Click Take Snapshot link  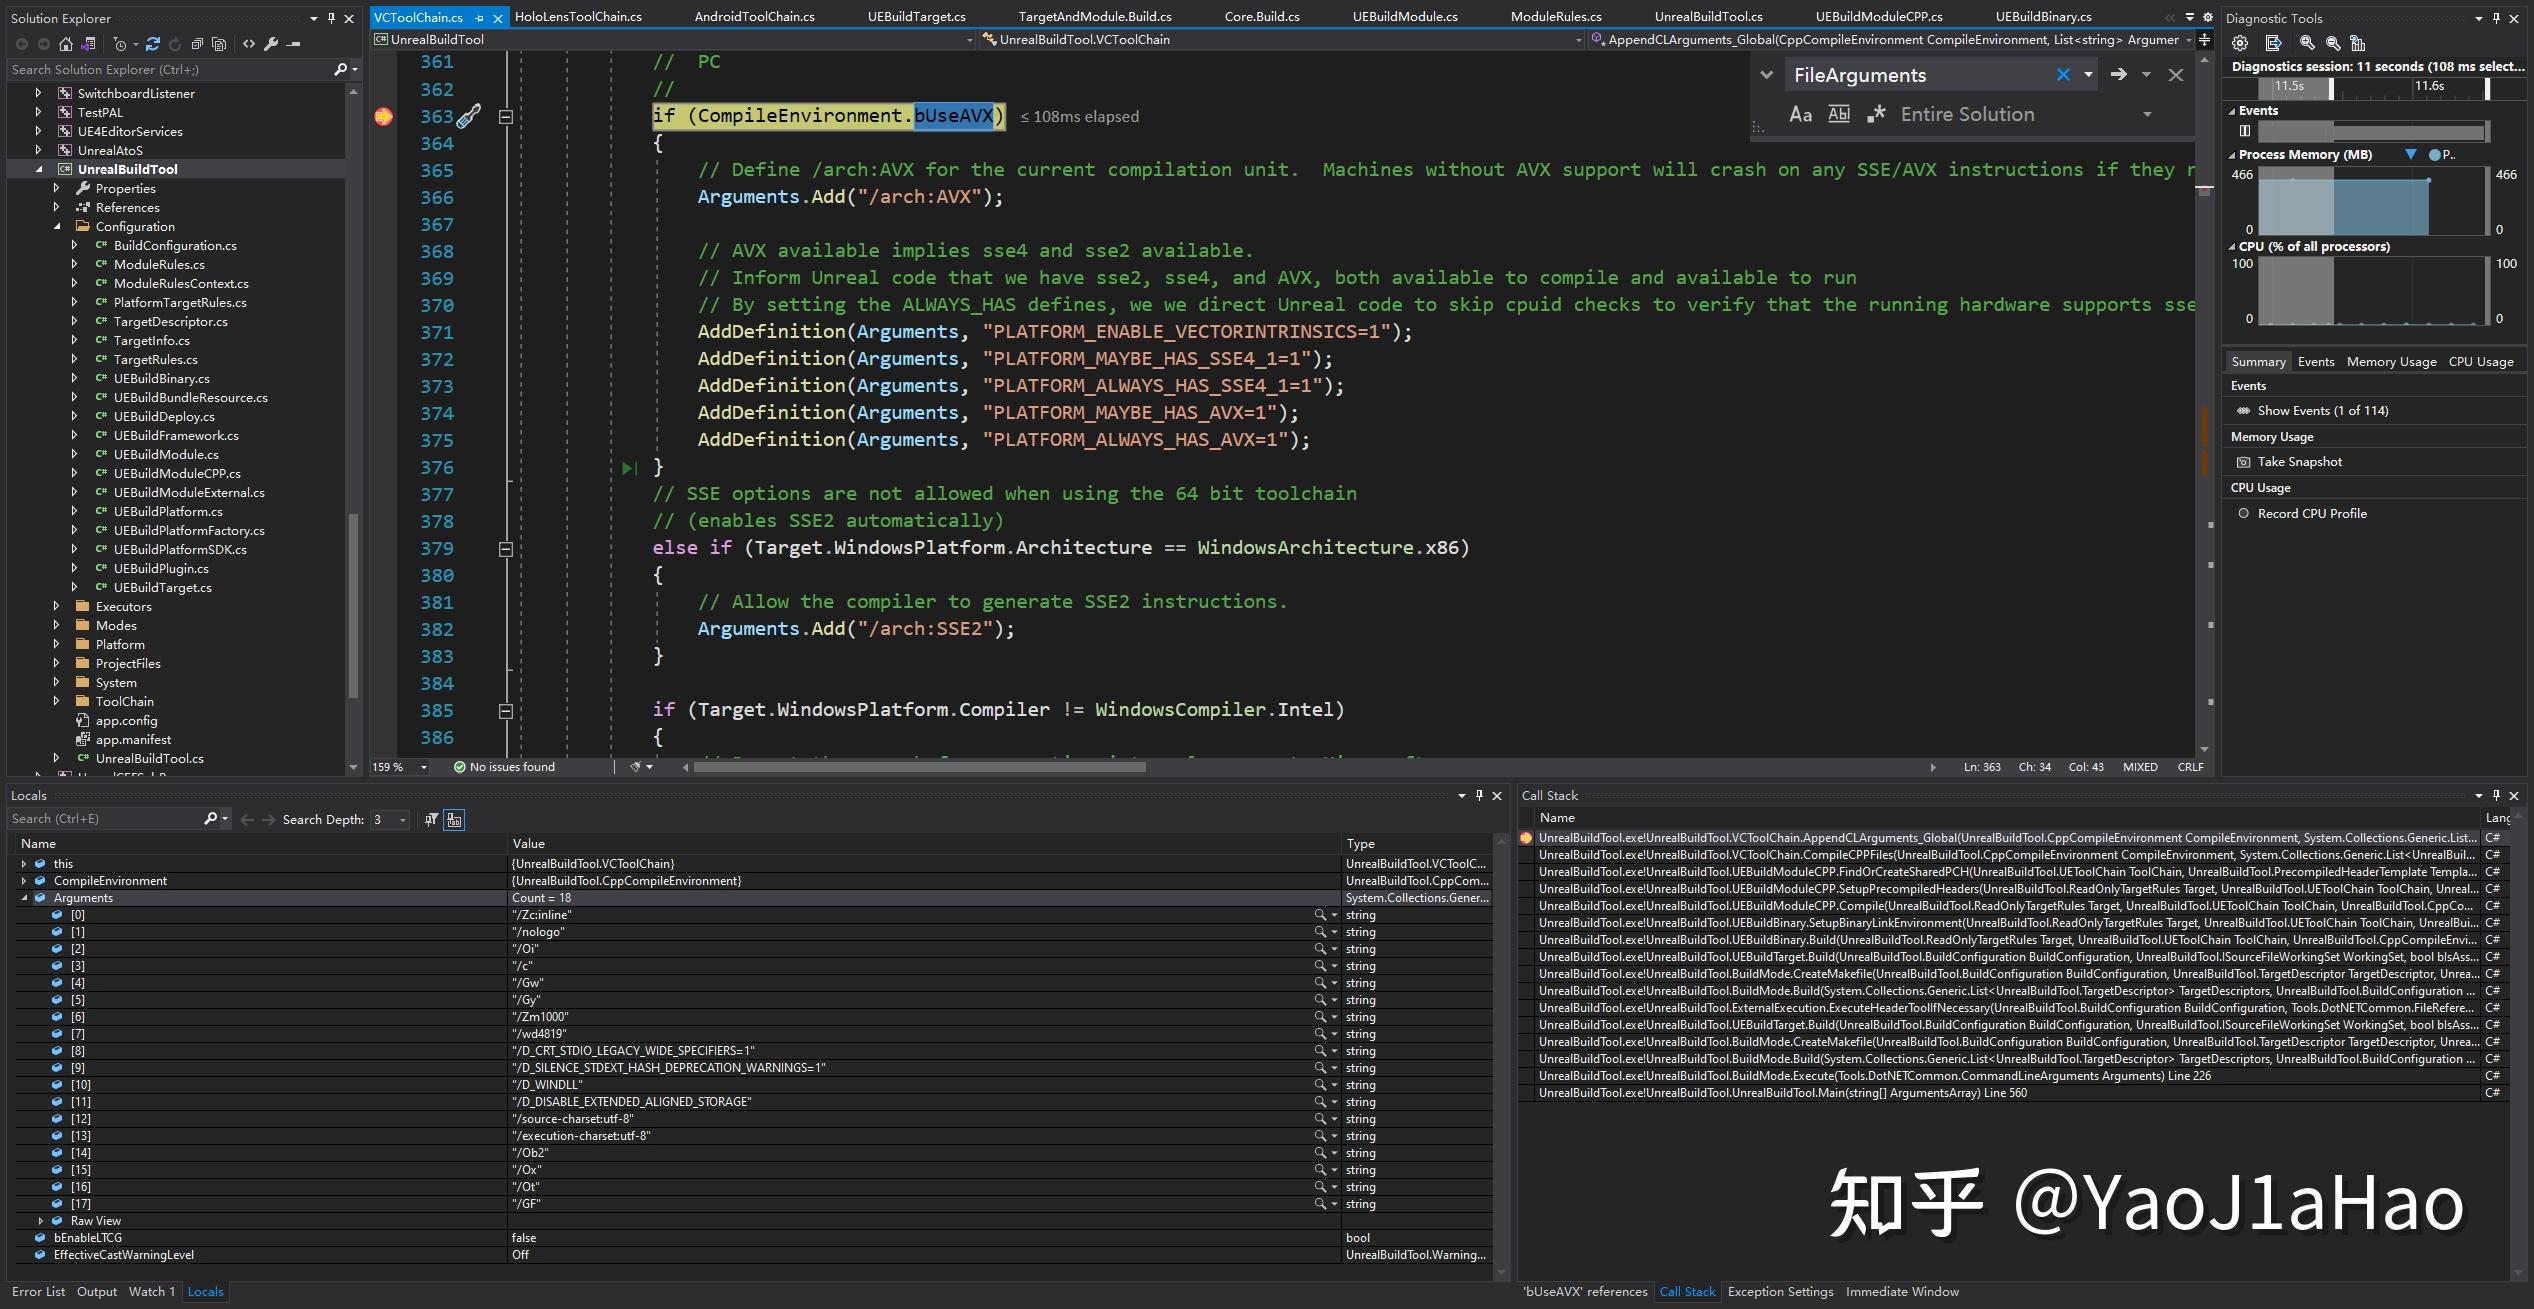tap(2299, 462)
